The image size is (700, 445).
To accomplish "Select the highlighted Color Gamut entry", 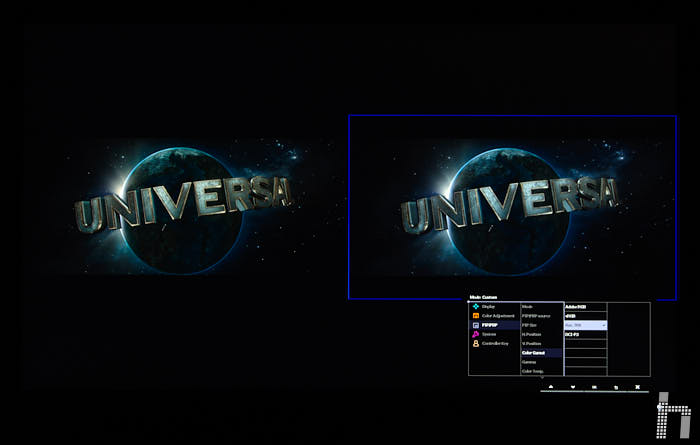I will (542, 353).
